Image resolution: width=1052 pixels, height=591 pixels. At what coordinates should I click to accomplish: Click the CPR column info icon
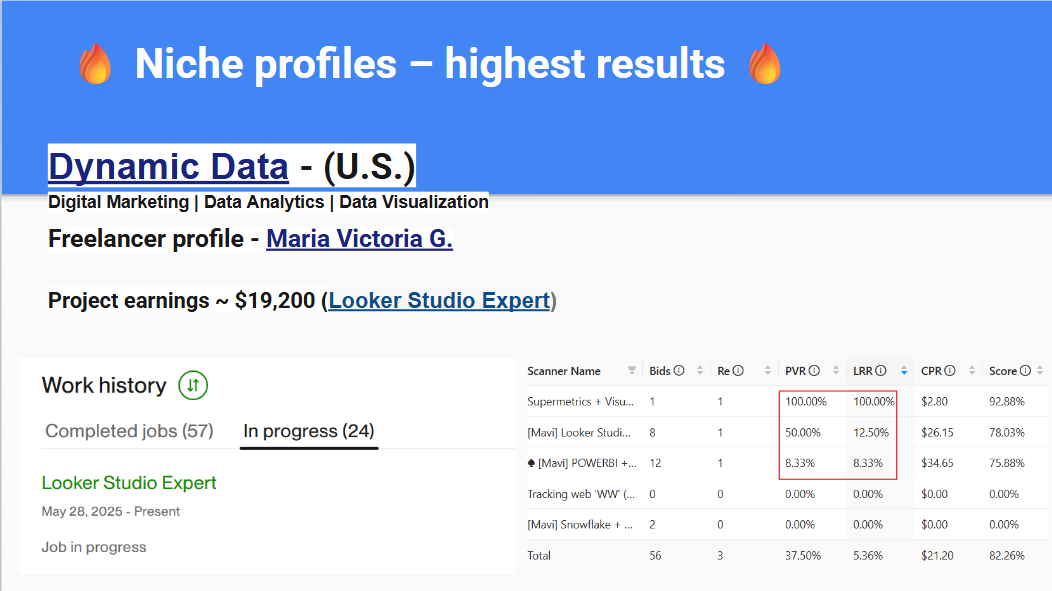pos(949,370)
